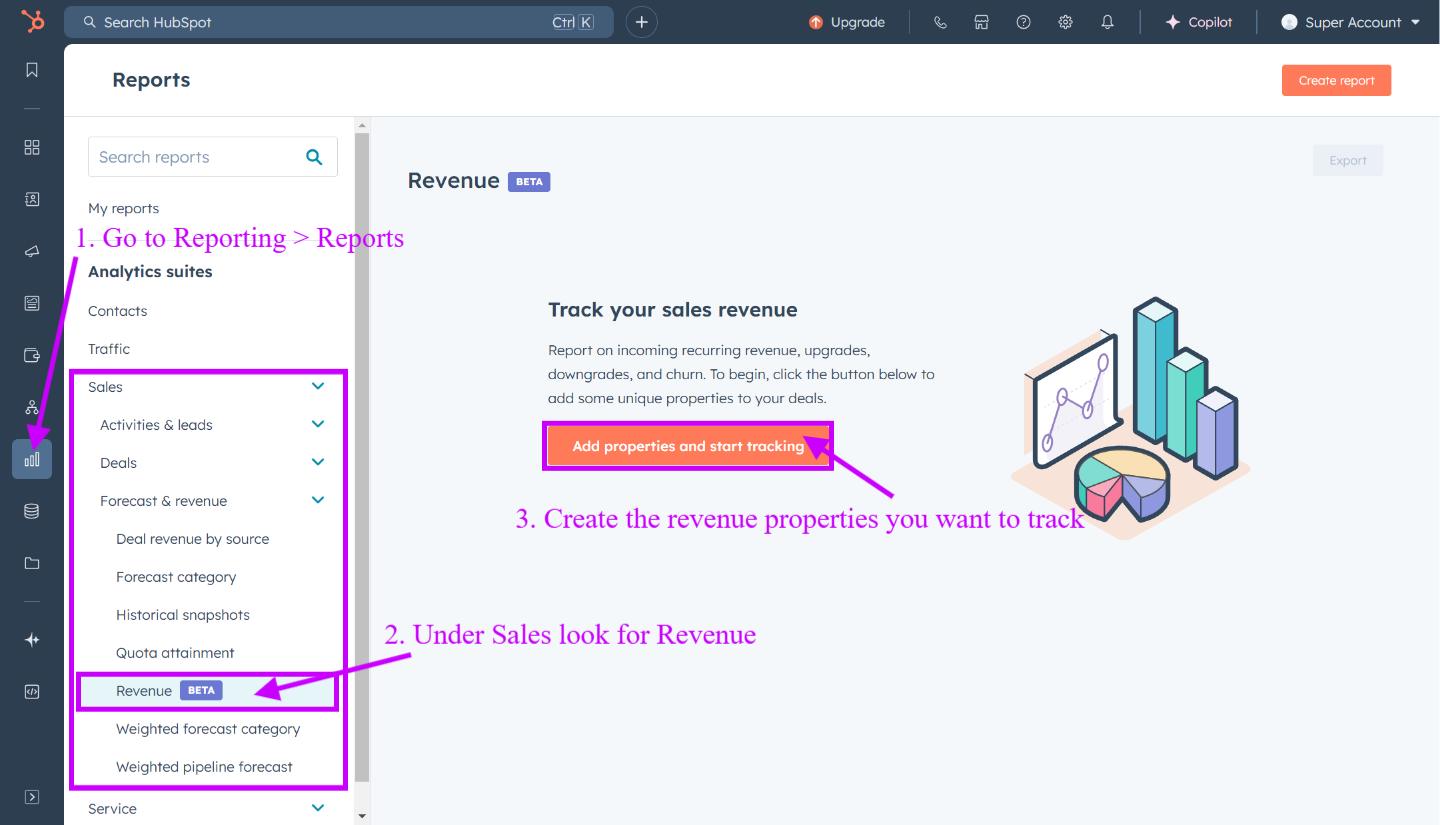
Task: Open Weighted forecast category report
Action: tap(208, 729)
